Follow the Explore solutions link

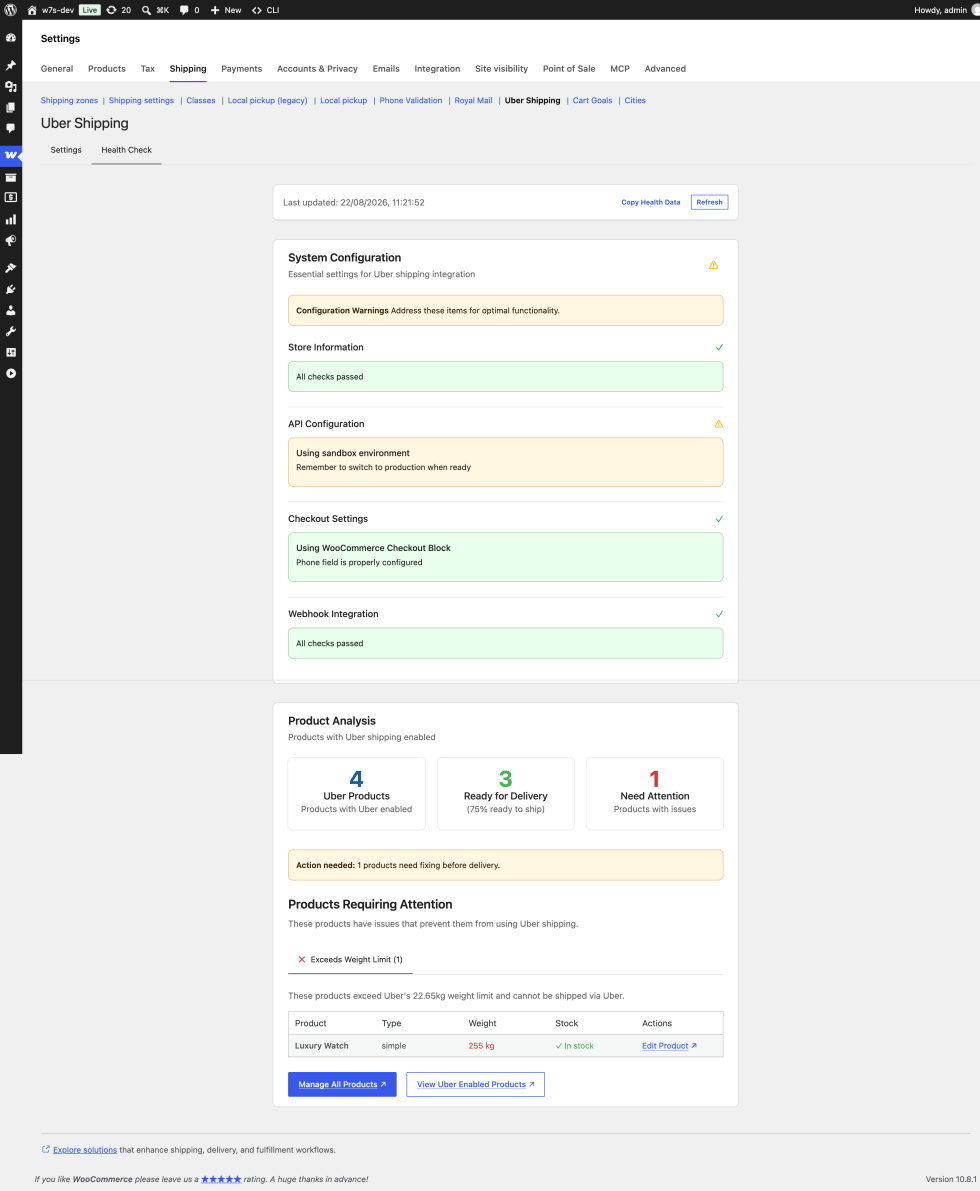click(x=85, y=1150)
